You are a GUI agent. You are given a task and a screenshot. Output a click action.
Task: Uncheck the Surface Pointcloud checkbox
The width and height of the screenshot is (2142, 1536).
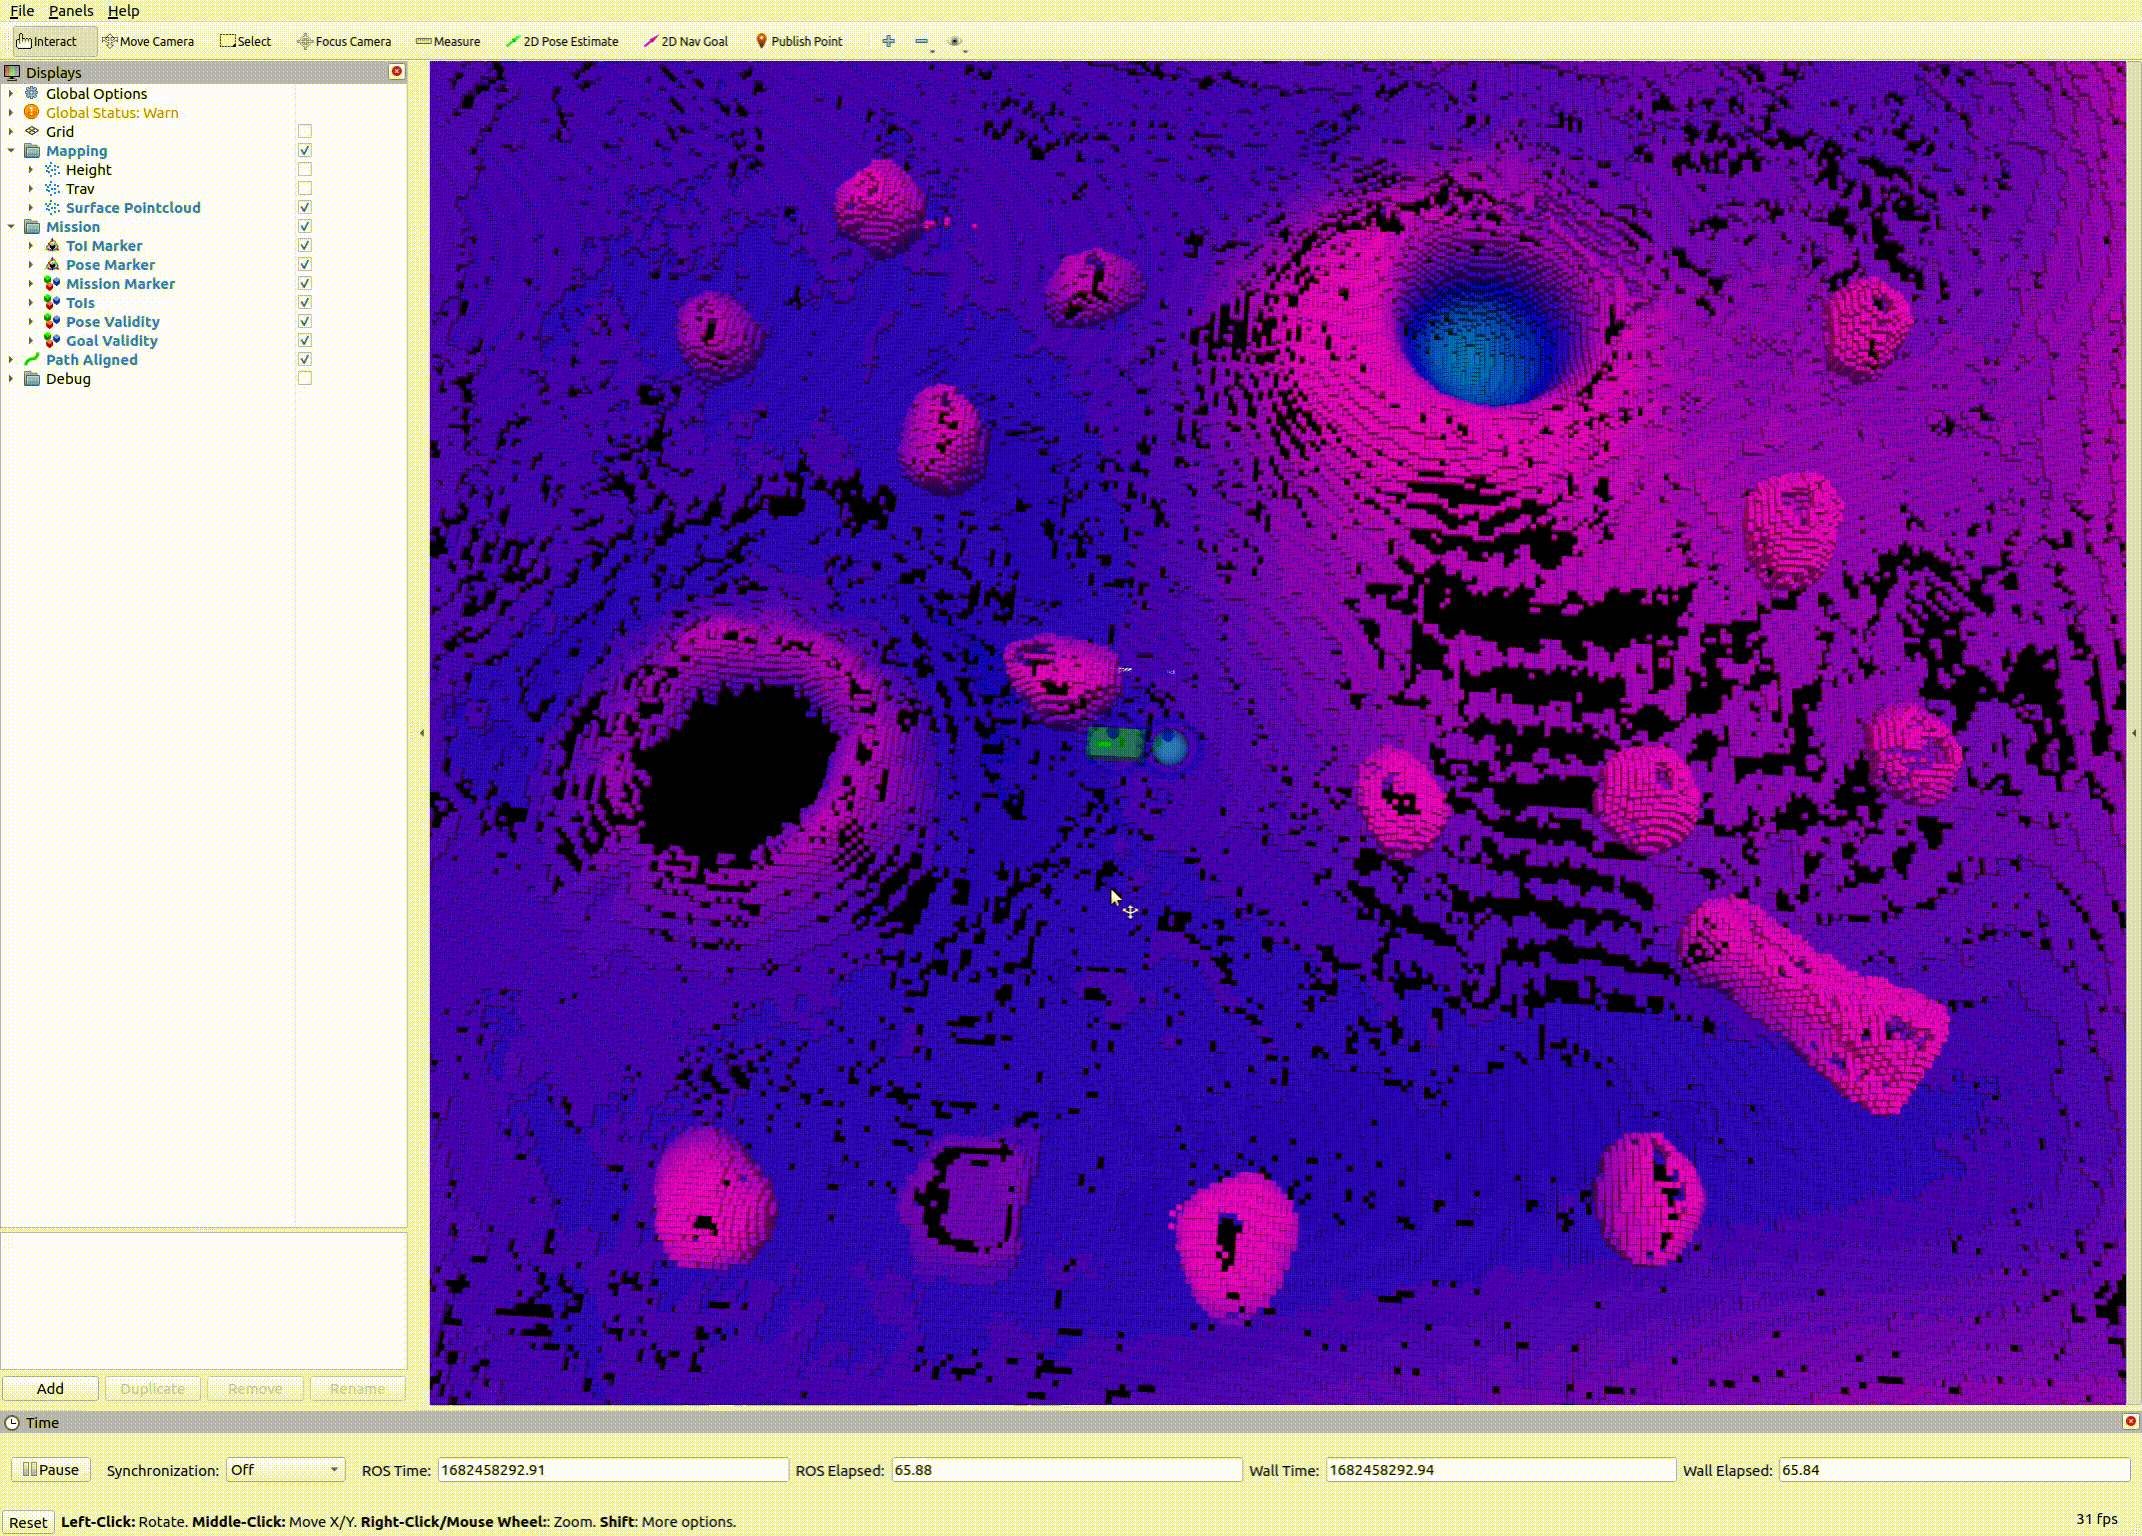pyautogui.click(x=305, y=207)
